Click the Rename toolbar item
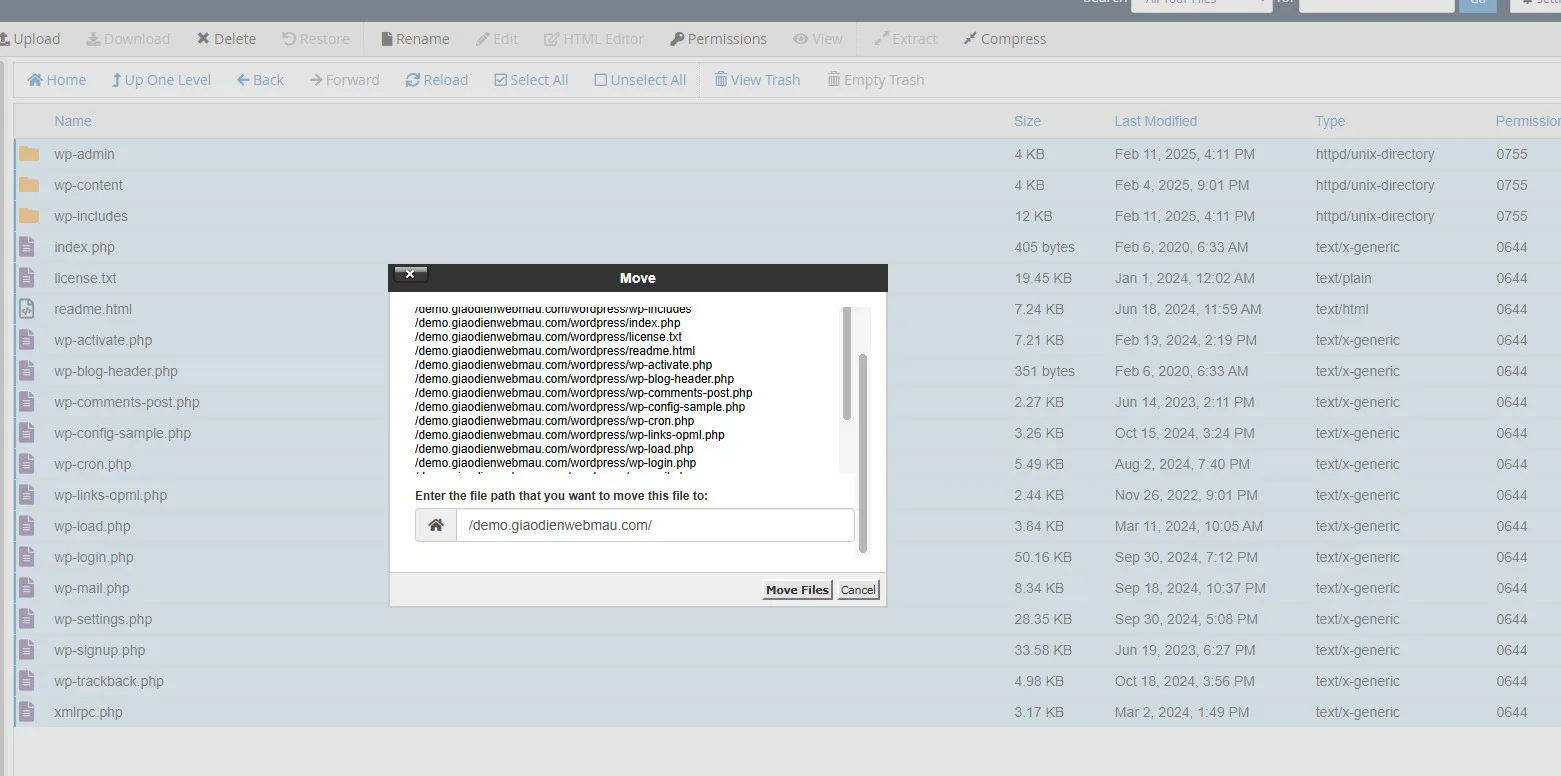Viewport: 1561px width, 776px height. (415, 39)
